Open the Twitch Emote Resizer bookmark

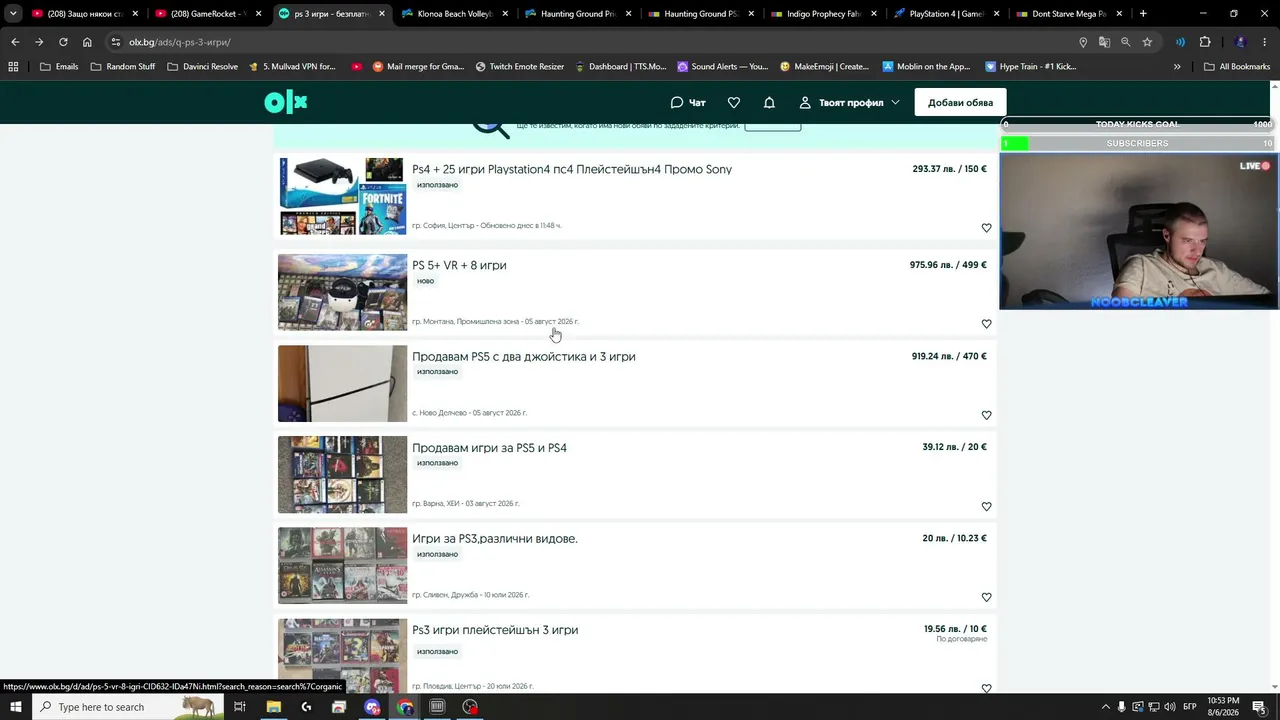click(520, 67)
